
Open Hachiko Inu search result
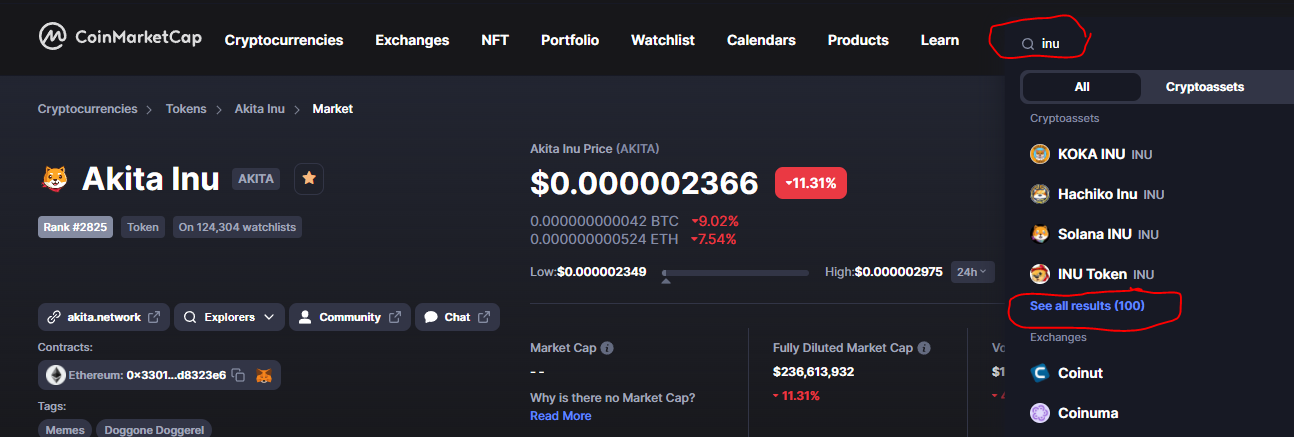[x=1098, y=194]
